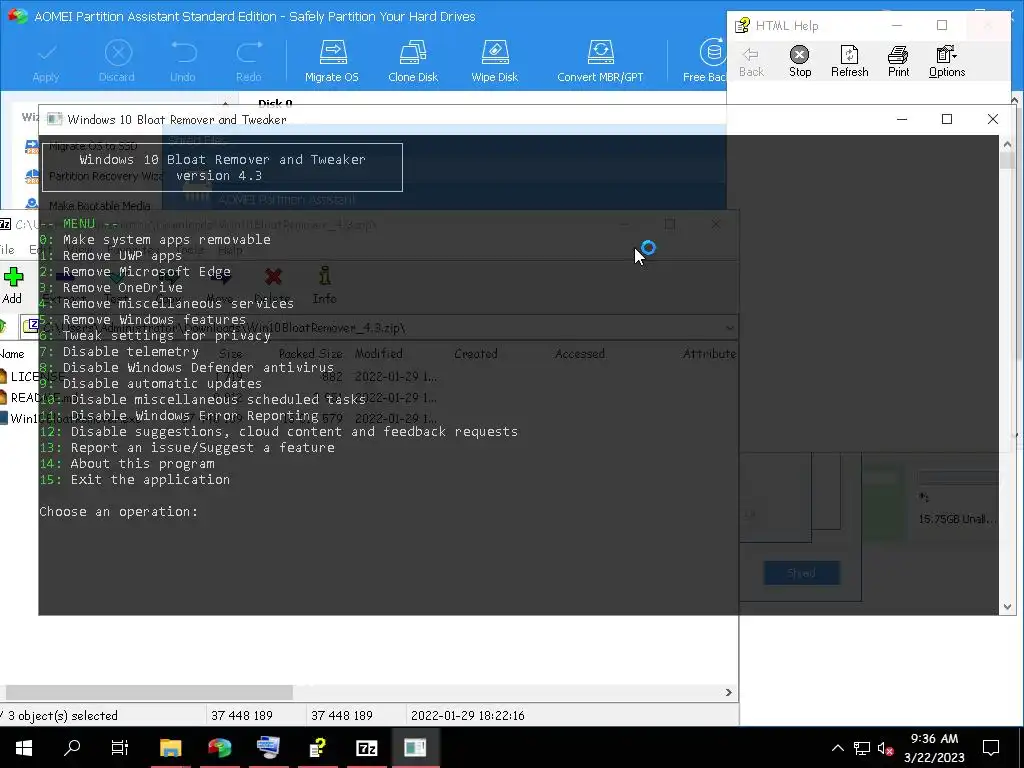Viewport: 1024px width, 768px height.
Task: Click "Report an issue/Suggest a feature" line
Action: click(x=202, y=447)
